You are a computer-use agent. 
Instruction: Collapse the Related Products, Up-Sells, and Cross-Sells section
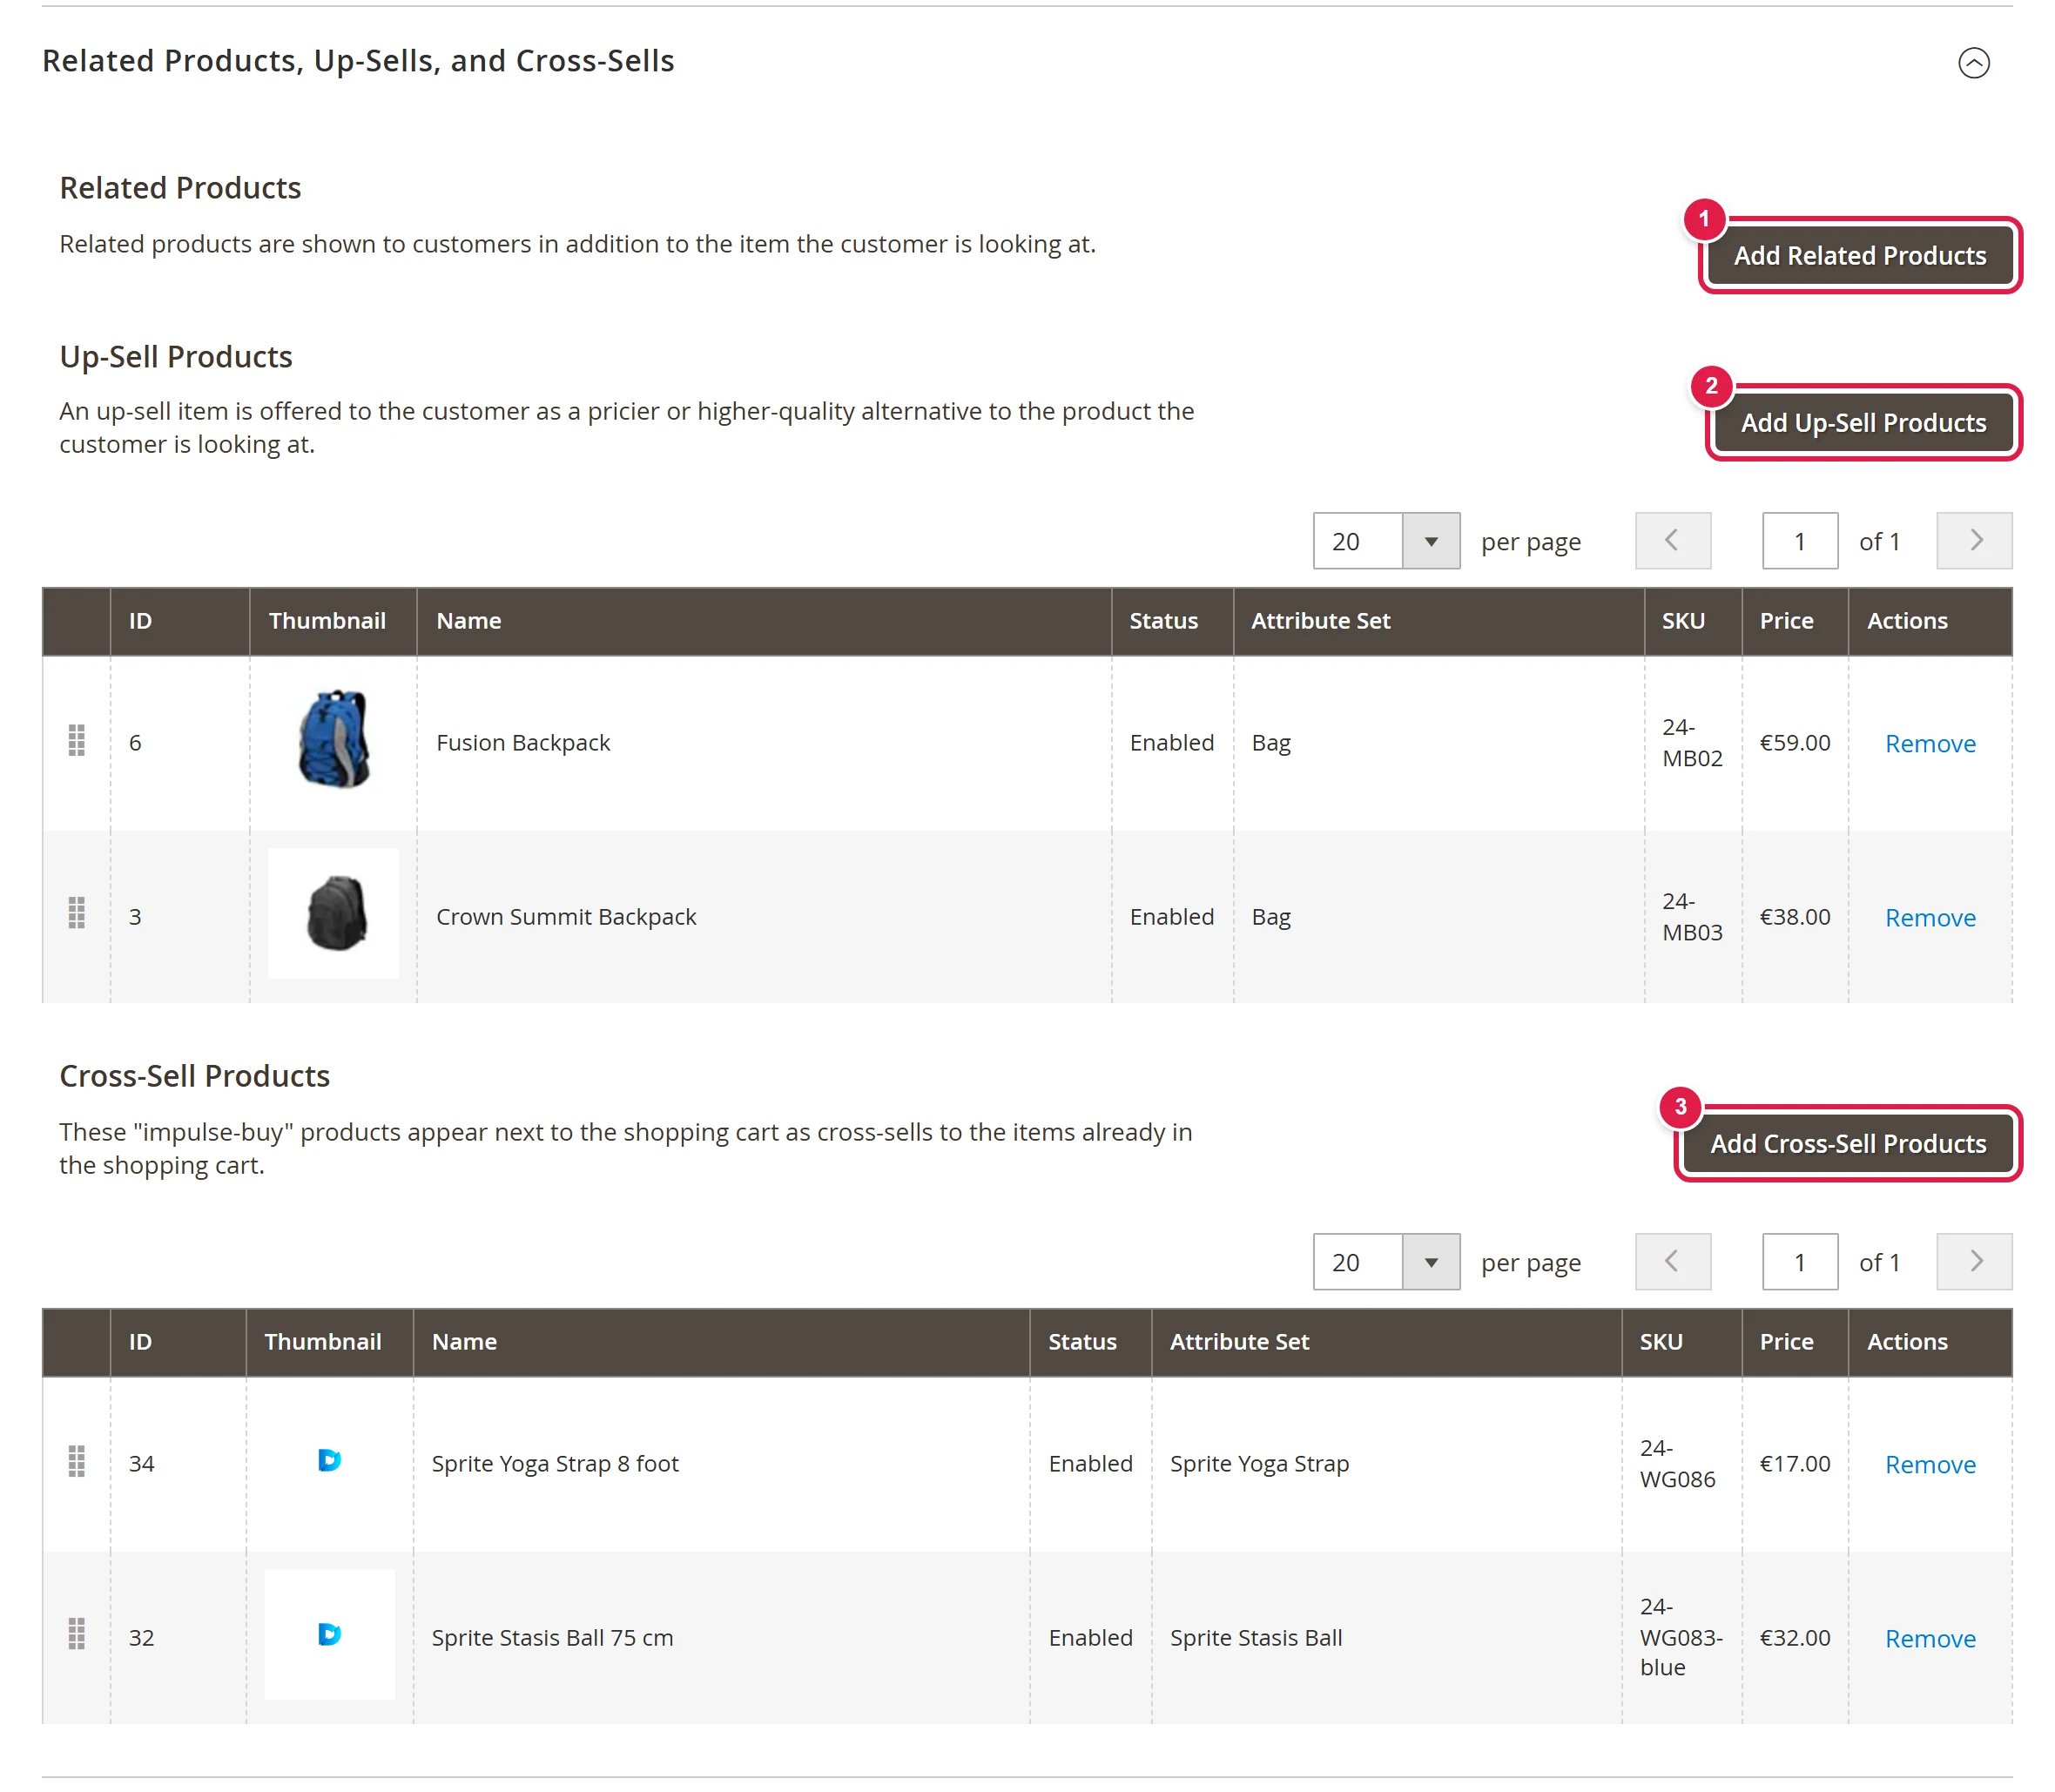pyautogui.click(x=1973, y=63)
